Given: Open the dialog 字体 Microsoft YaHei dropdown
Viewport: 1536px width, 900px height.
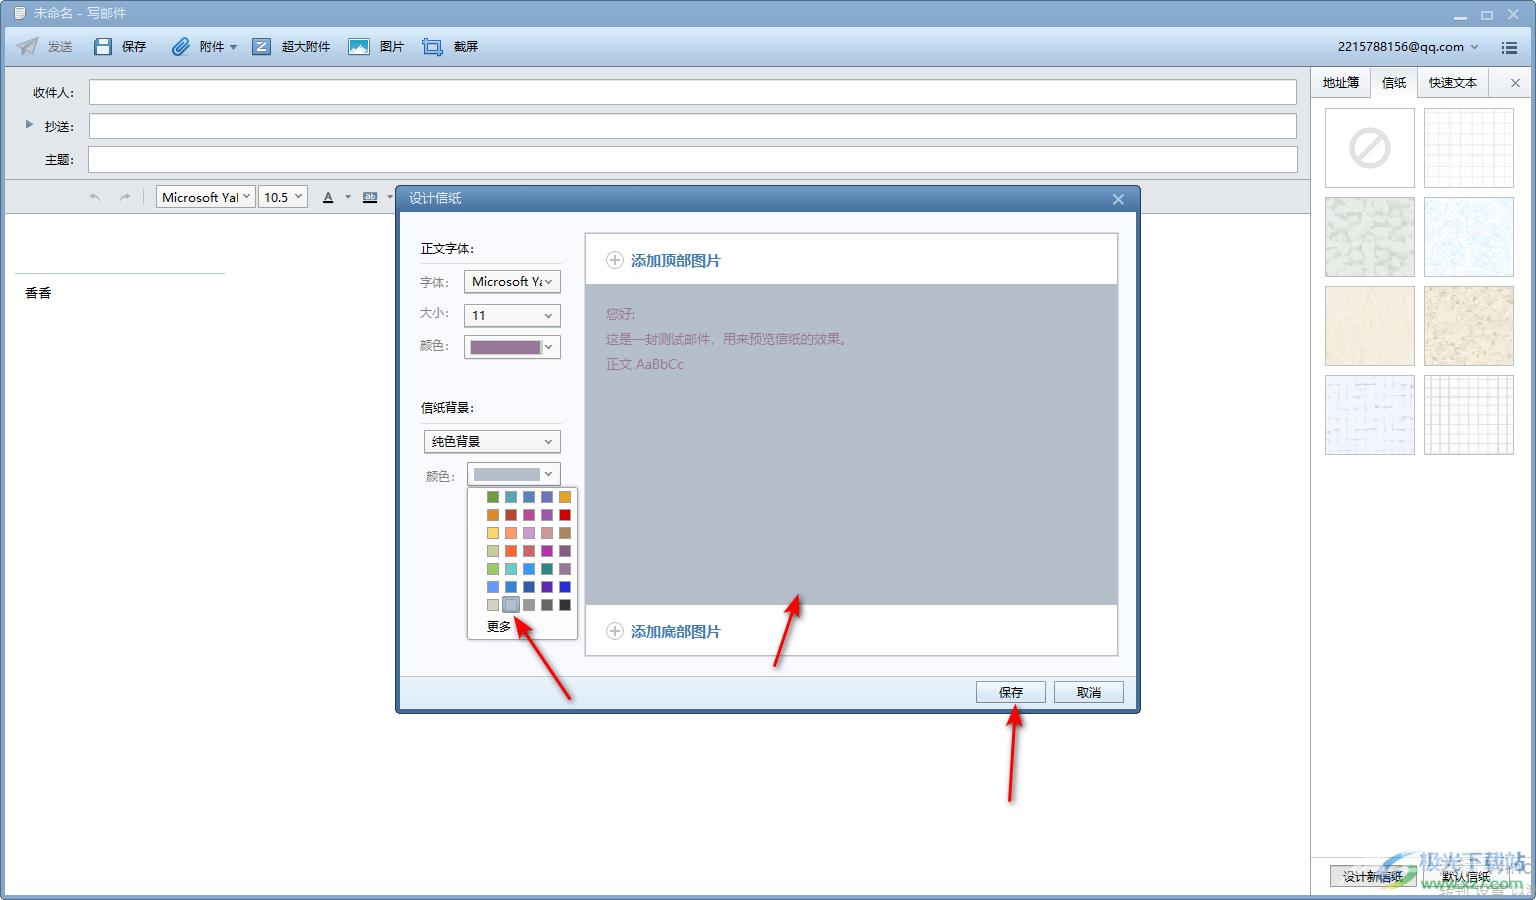Looking at the screenshot, I should click(512, 282).
